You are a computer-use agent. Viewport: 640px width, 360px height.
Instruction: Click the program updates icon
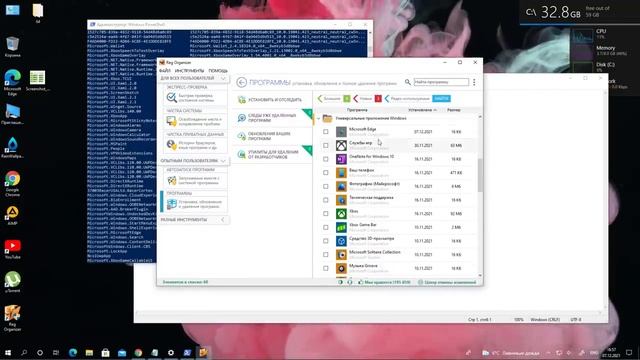point(242,136)
